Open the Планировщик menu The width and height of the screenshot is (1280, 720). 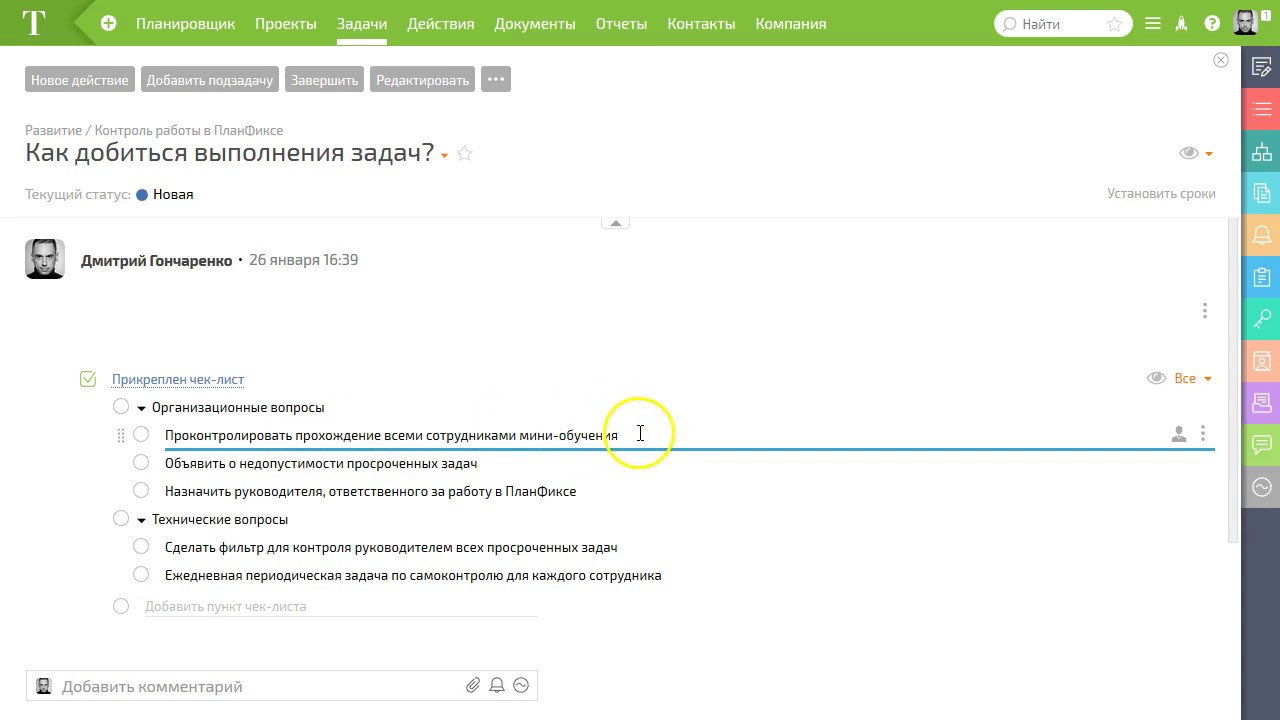click(x=186, y=23)
